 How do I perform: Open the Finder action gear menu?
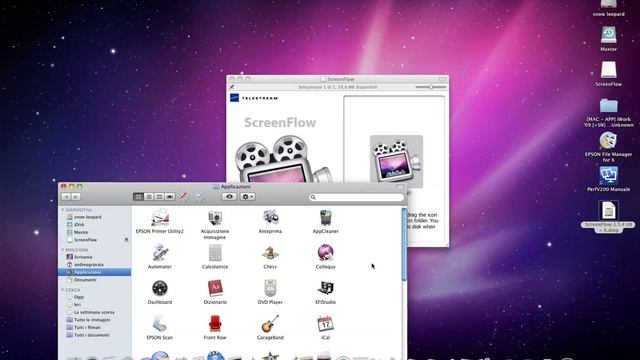point(247,197)
